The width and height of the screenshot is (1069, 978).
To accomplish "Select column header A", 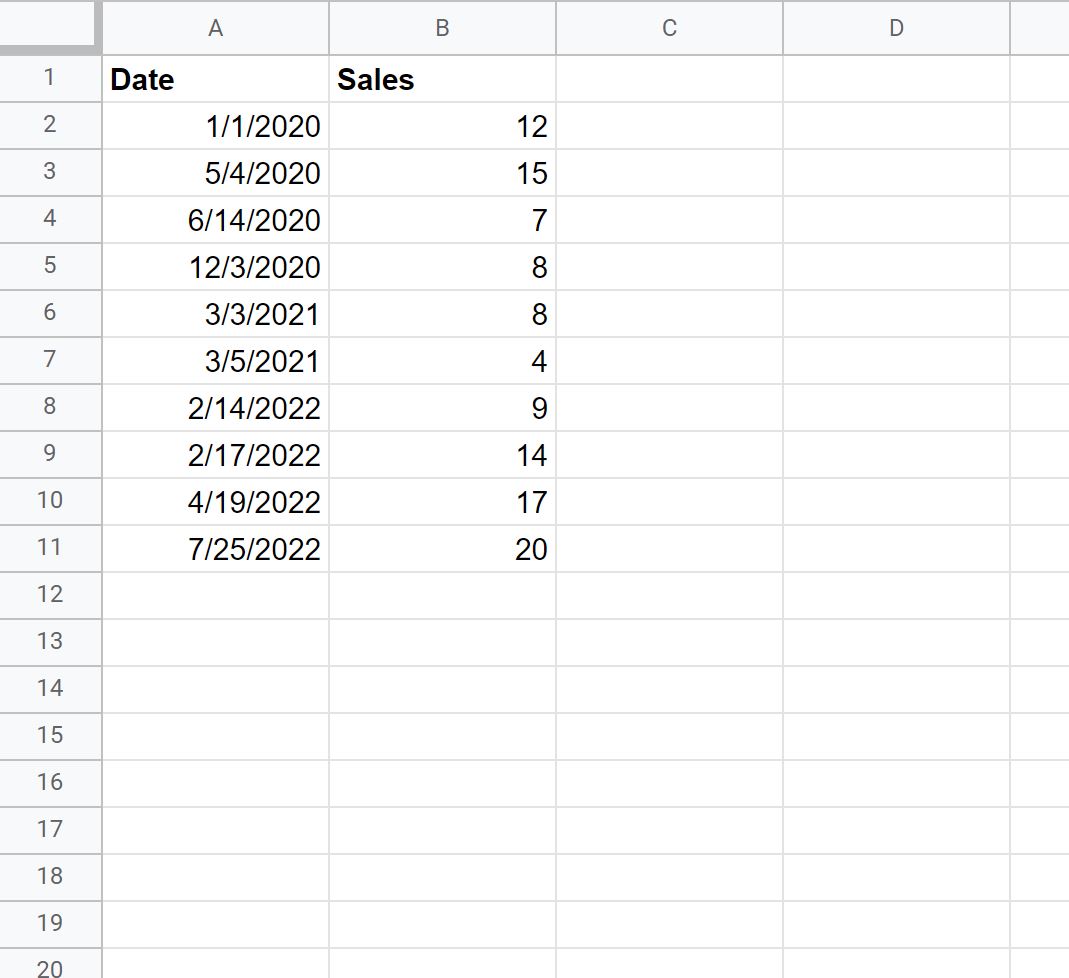I will click(x=214, y=28).
